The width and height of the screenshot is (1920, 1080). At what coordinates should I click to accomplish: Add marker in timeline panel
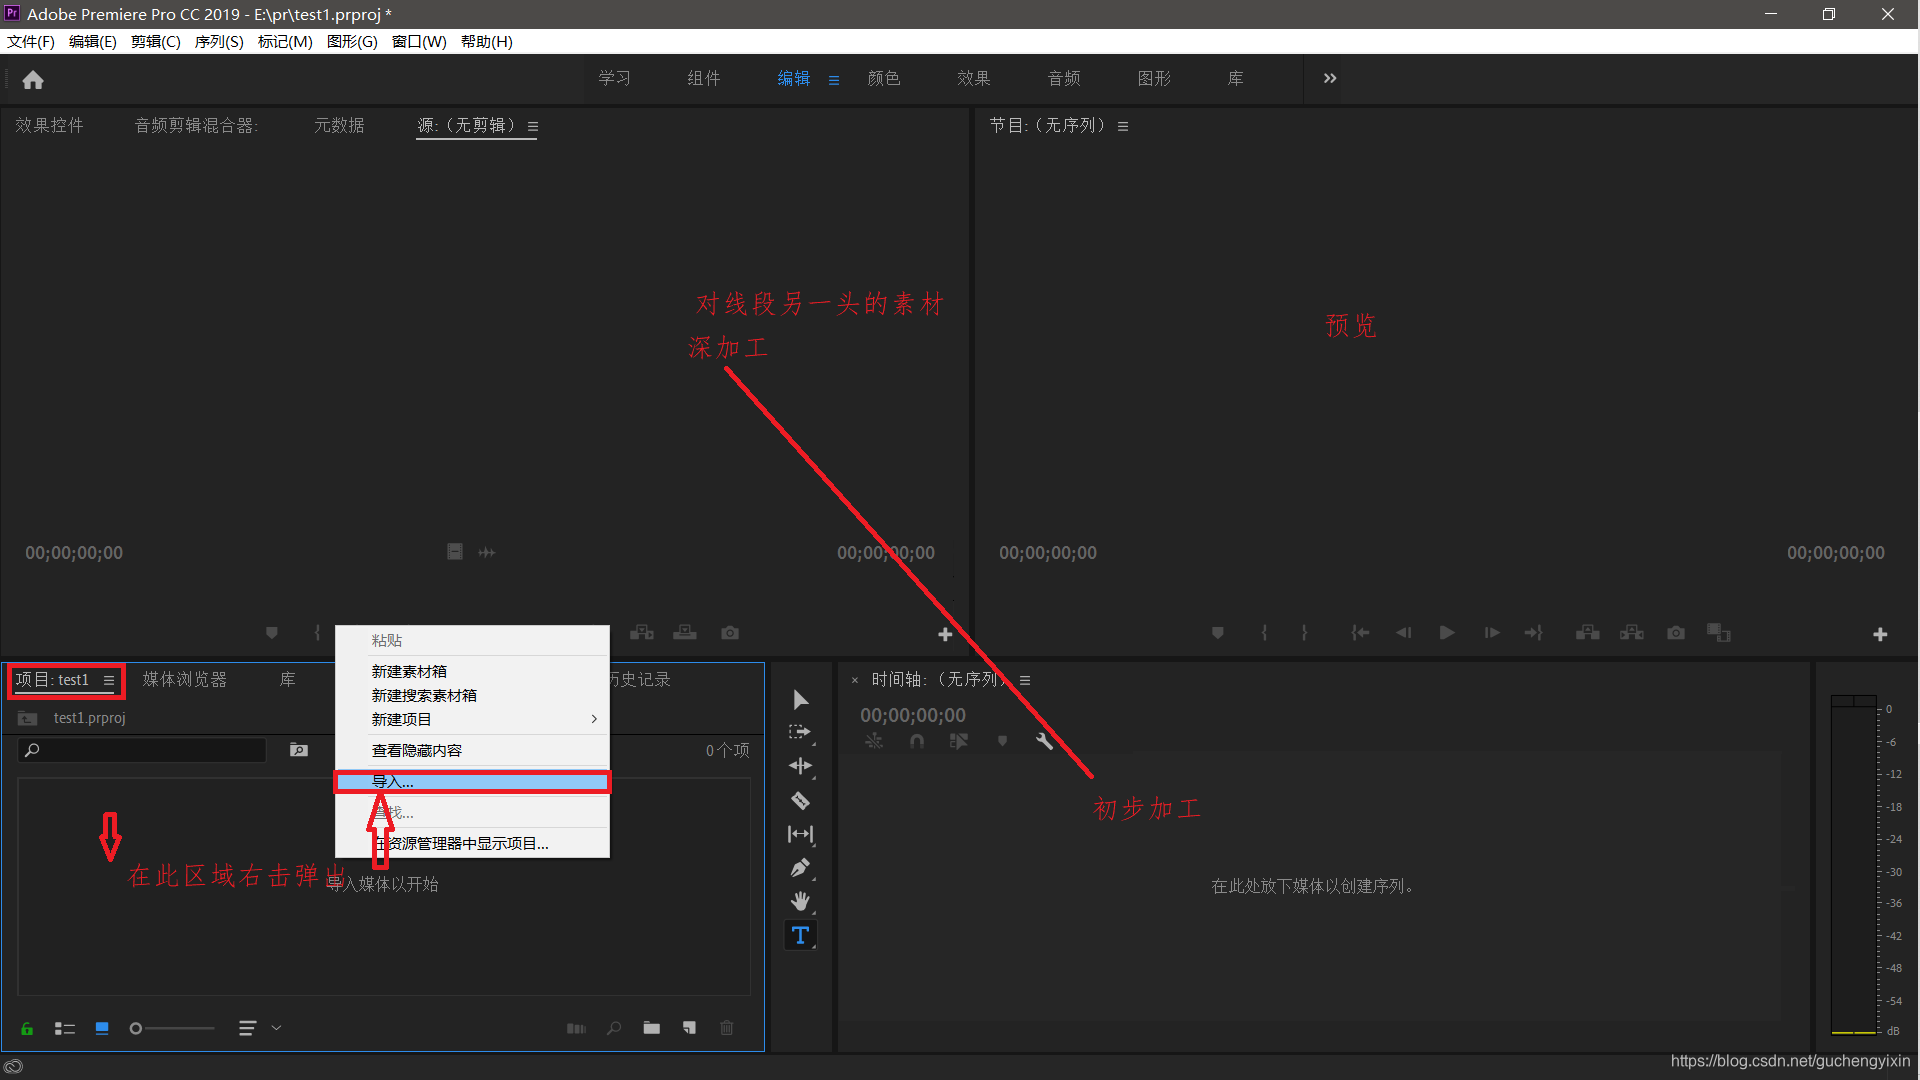[1002, 741]
